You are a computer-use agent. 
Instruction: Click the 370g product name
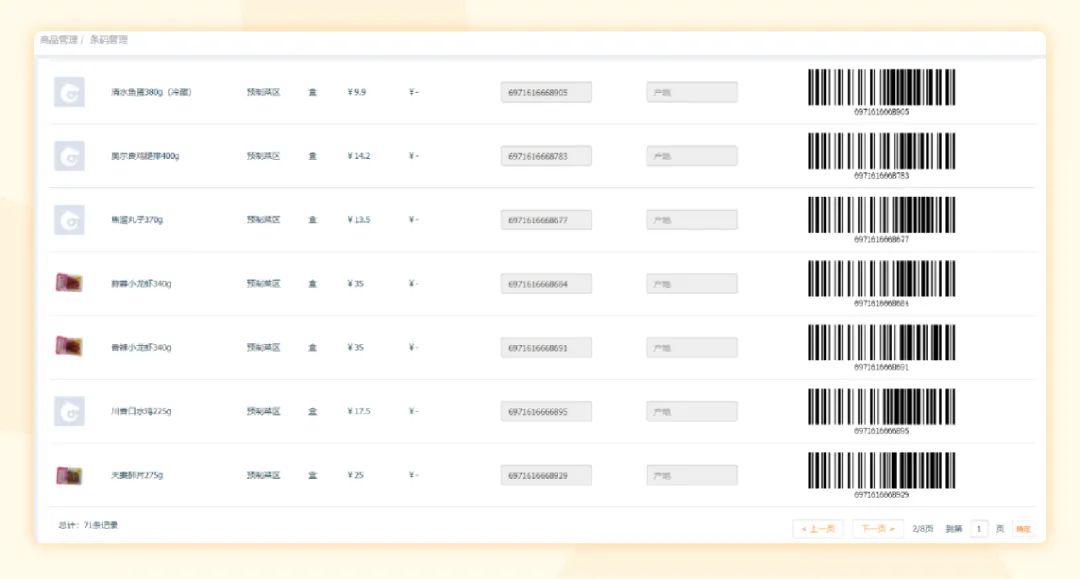pyautogui.click(x=137, y=220)
